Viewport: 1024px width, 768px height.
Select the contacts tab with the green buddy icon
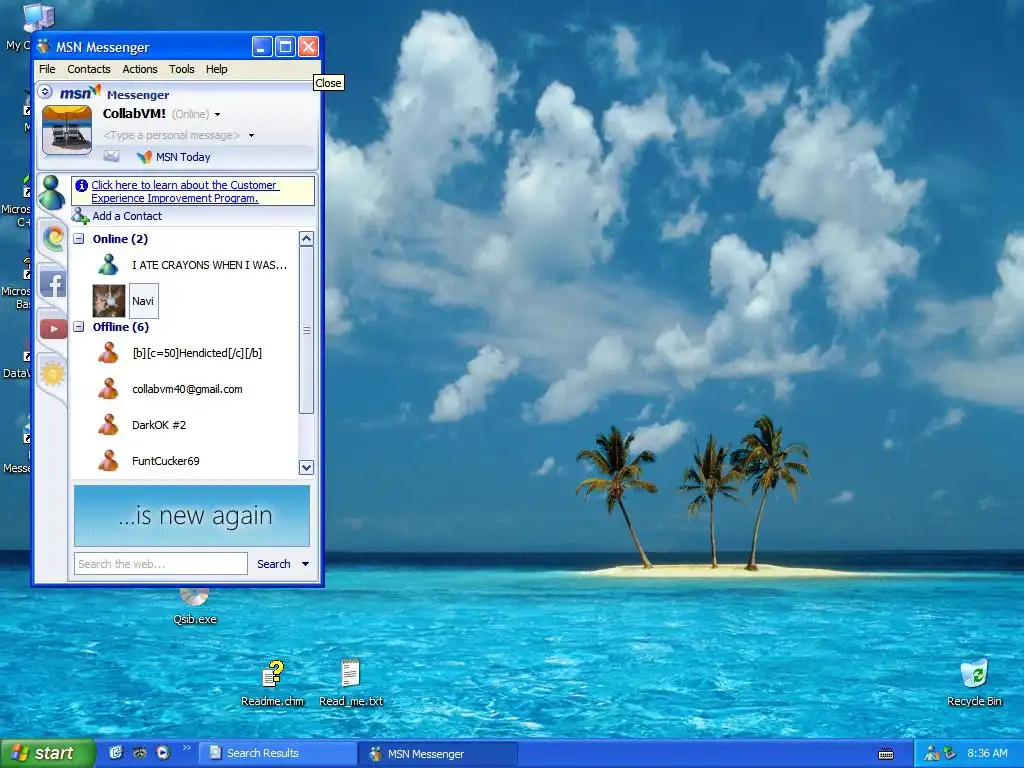pos(52,193)
